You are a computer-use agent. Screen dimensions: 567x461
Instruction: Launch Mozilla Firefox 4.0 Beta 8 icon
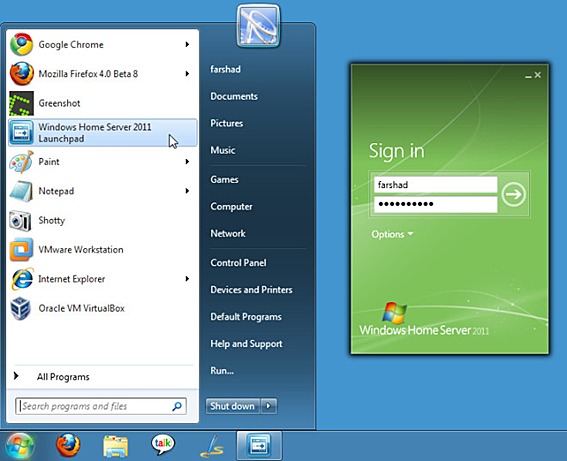coord(22,74)
